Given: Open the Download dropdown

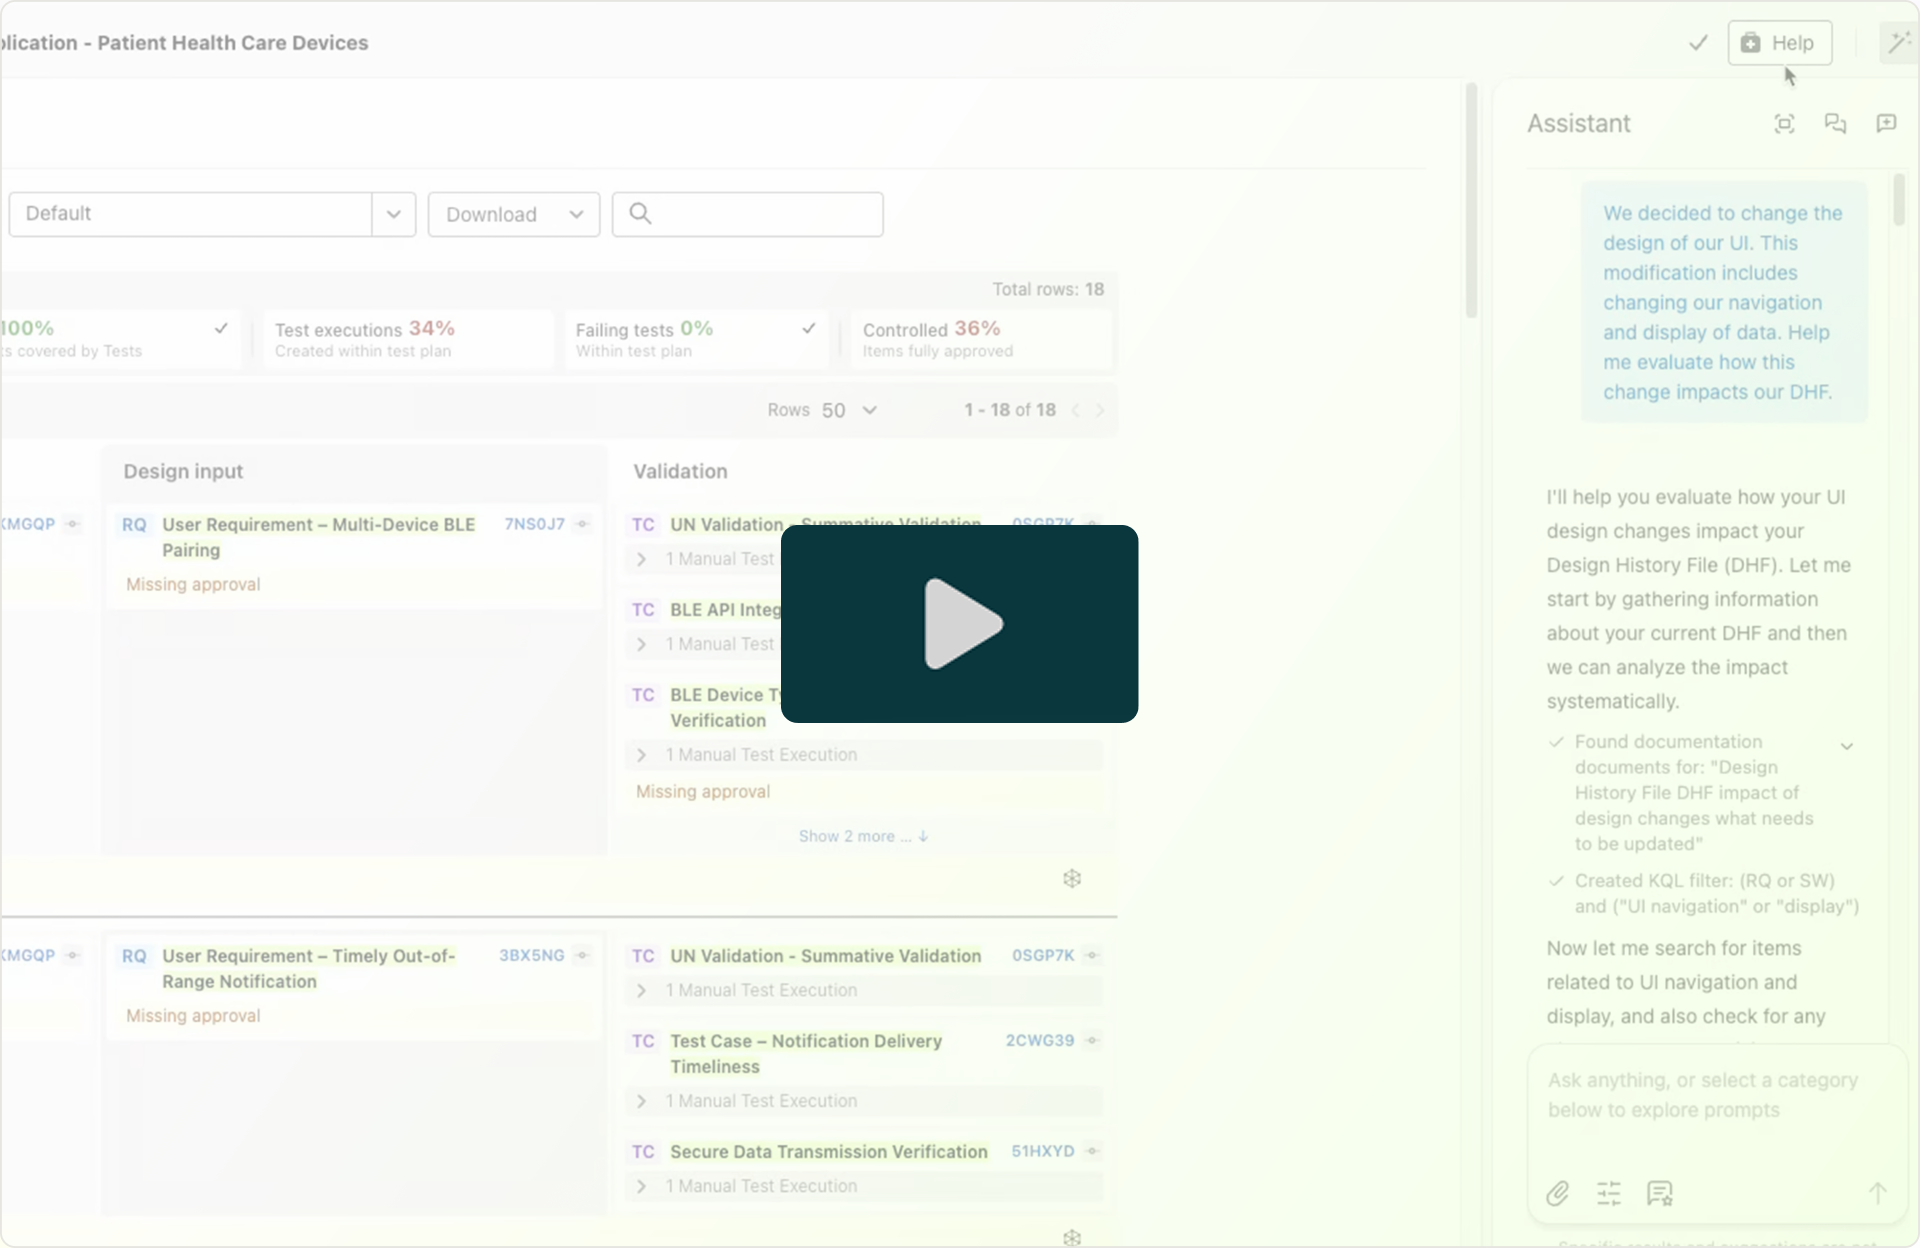Looking at the screenshot, I should pos(513,214).
